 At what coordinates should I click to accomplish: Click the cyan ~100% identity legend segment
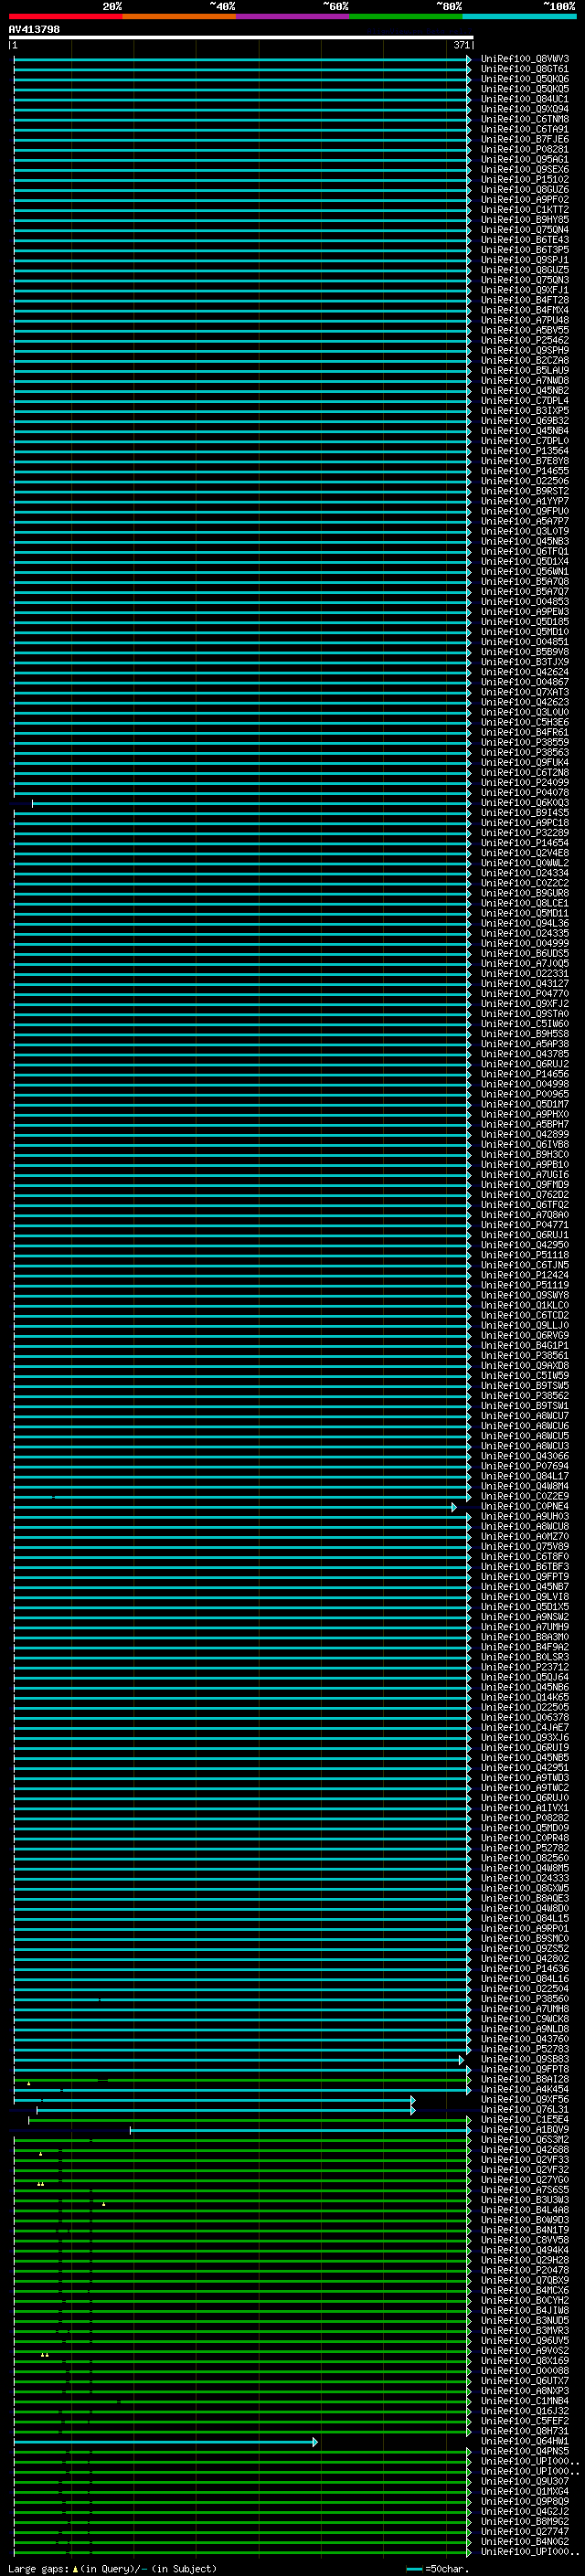pos(520,16)
